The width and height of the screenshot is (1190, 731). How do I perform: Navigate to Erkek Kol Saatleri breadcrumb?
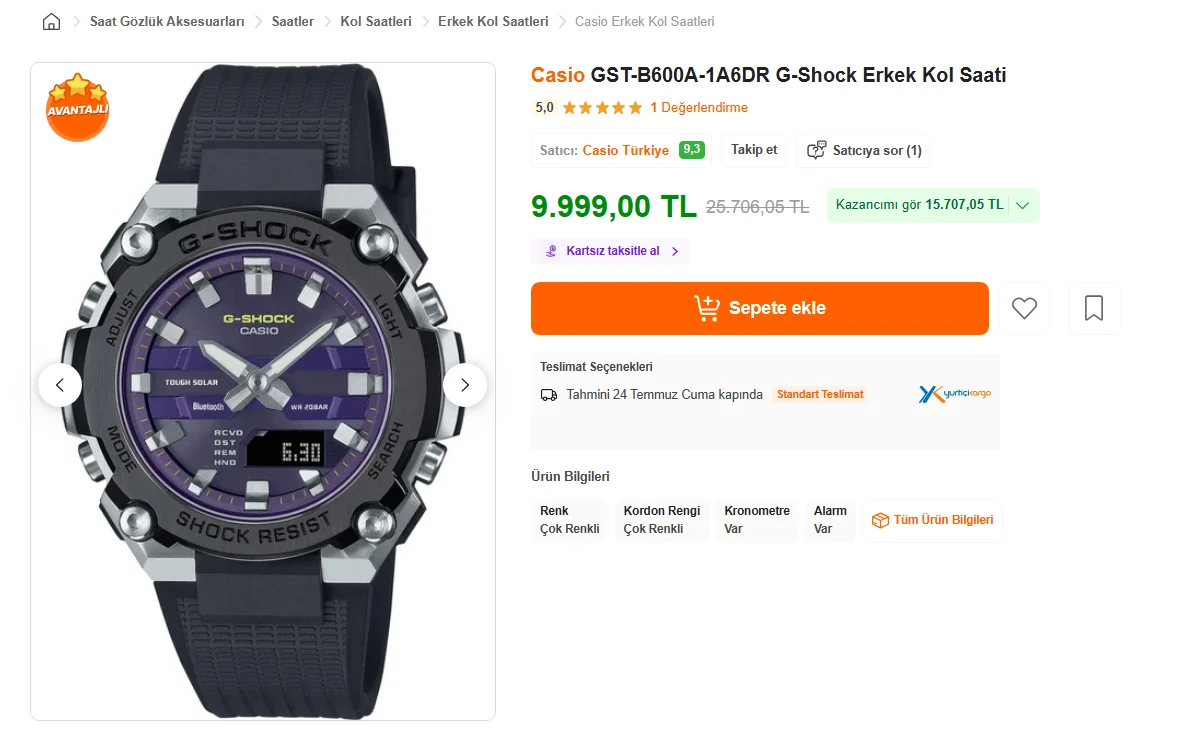coord(493,21)
